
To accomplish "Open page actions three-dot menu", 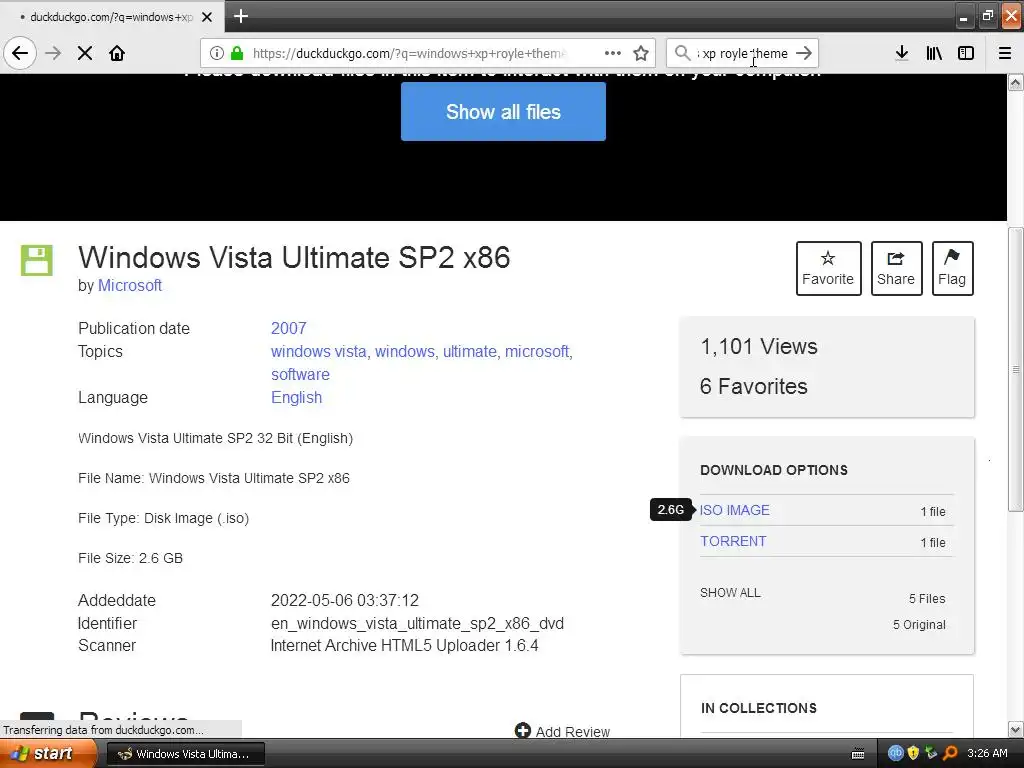I will point(613,53).
